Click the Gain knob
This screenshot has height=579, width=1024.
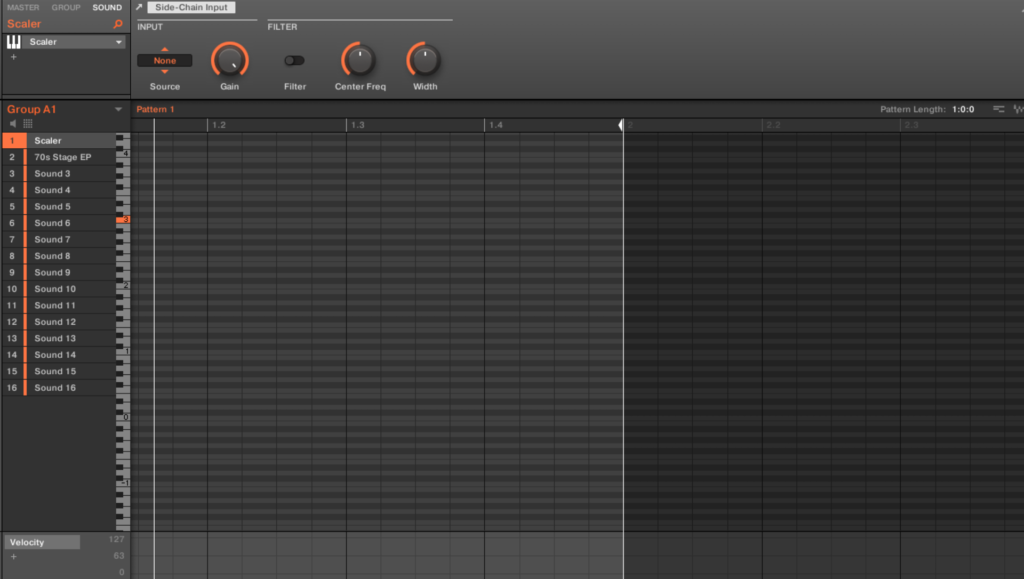229,61
